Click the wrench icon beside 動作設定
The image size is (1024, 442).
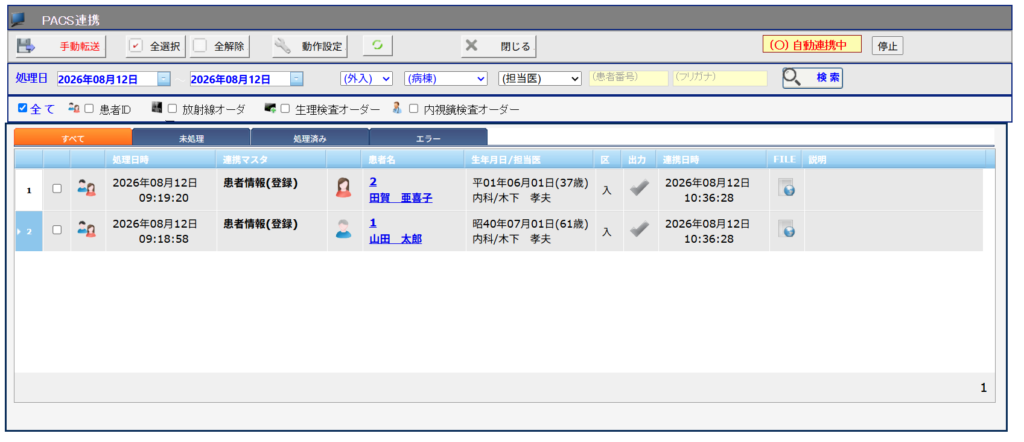point(283,46)
